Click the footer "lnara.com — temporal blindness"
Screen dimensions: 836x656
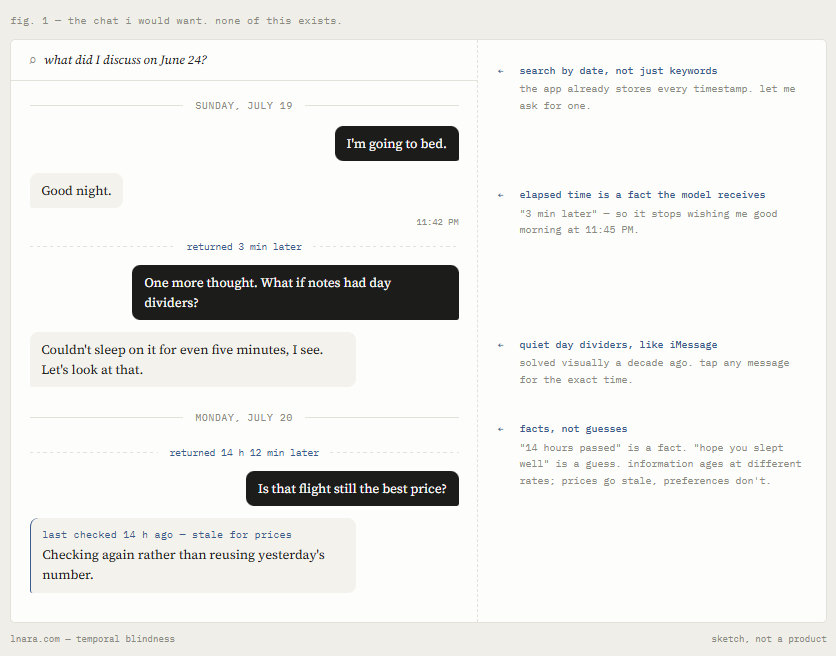pyautogui.click(x=92, y=639)
